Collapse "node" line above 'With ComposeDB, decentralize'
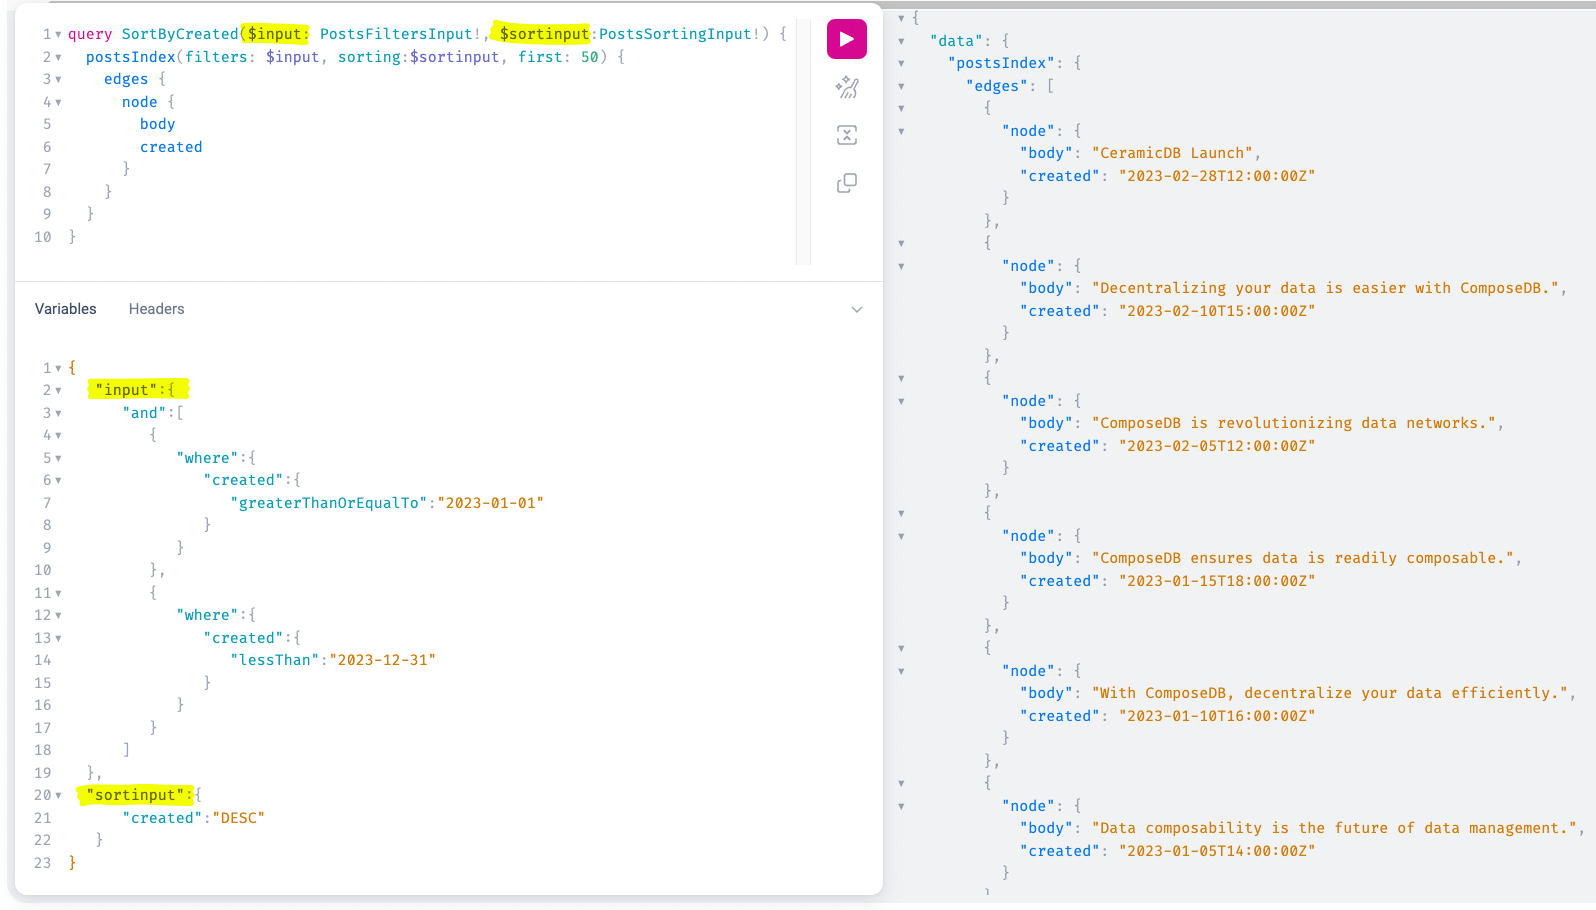 (x=901, y=672)
